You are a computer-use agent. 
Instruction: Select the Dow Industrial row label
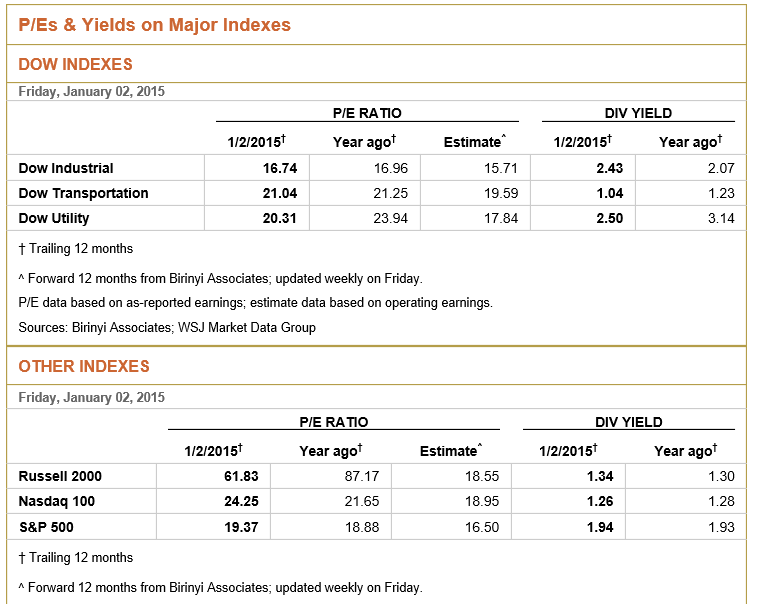click(66, 168)
